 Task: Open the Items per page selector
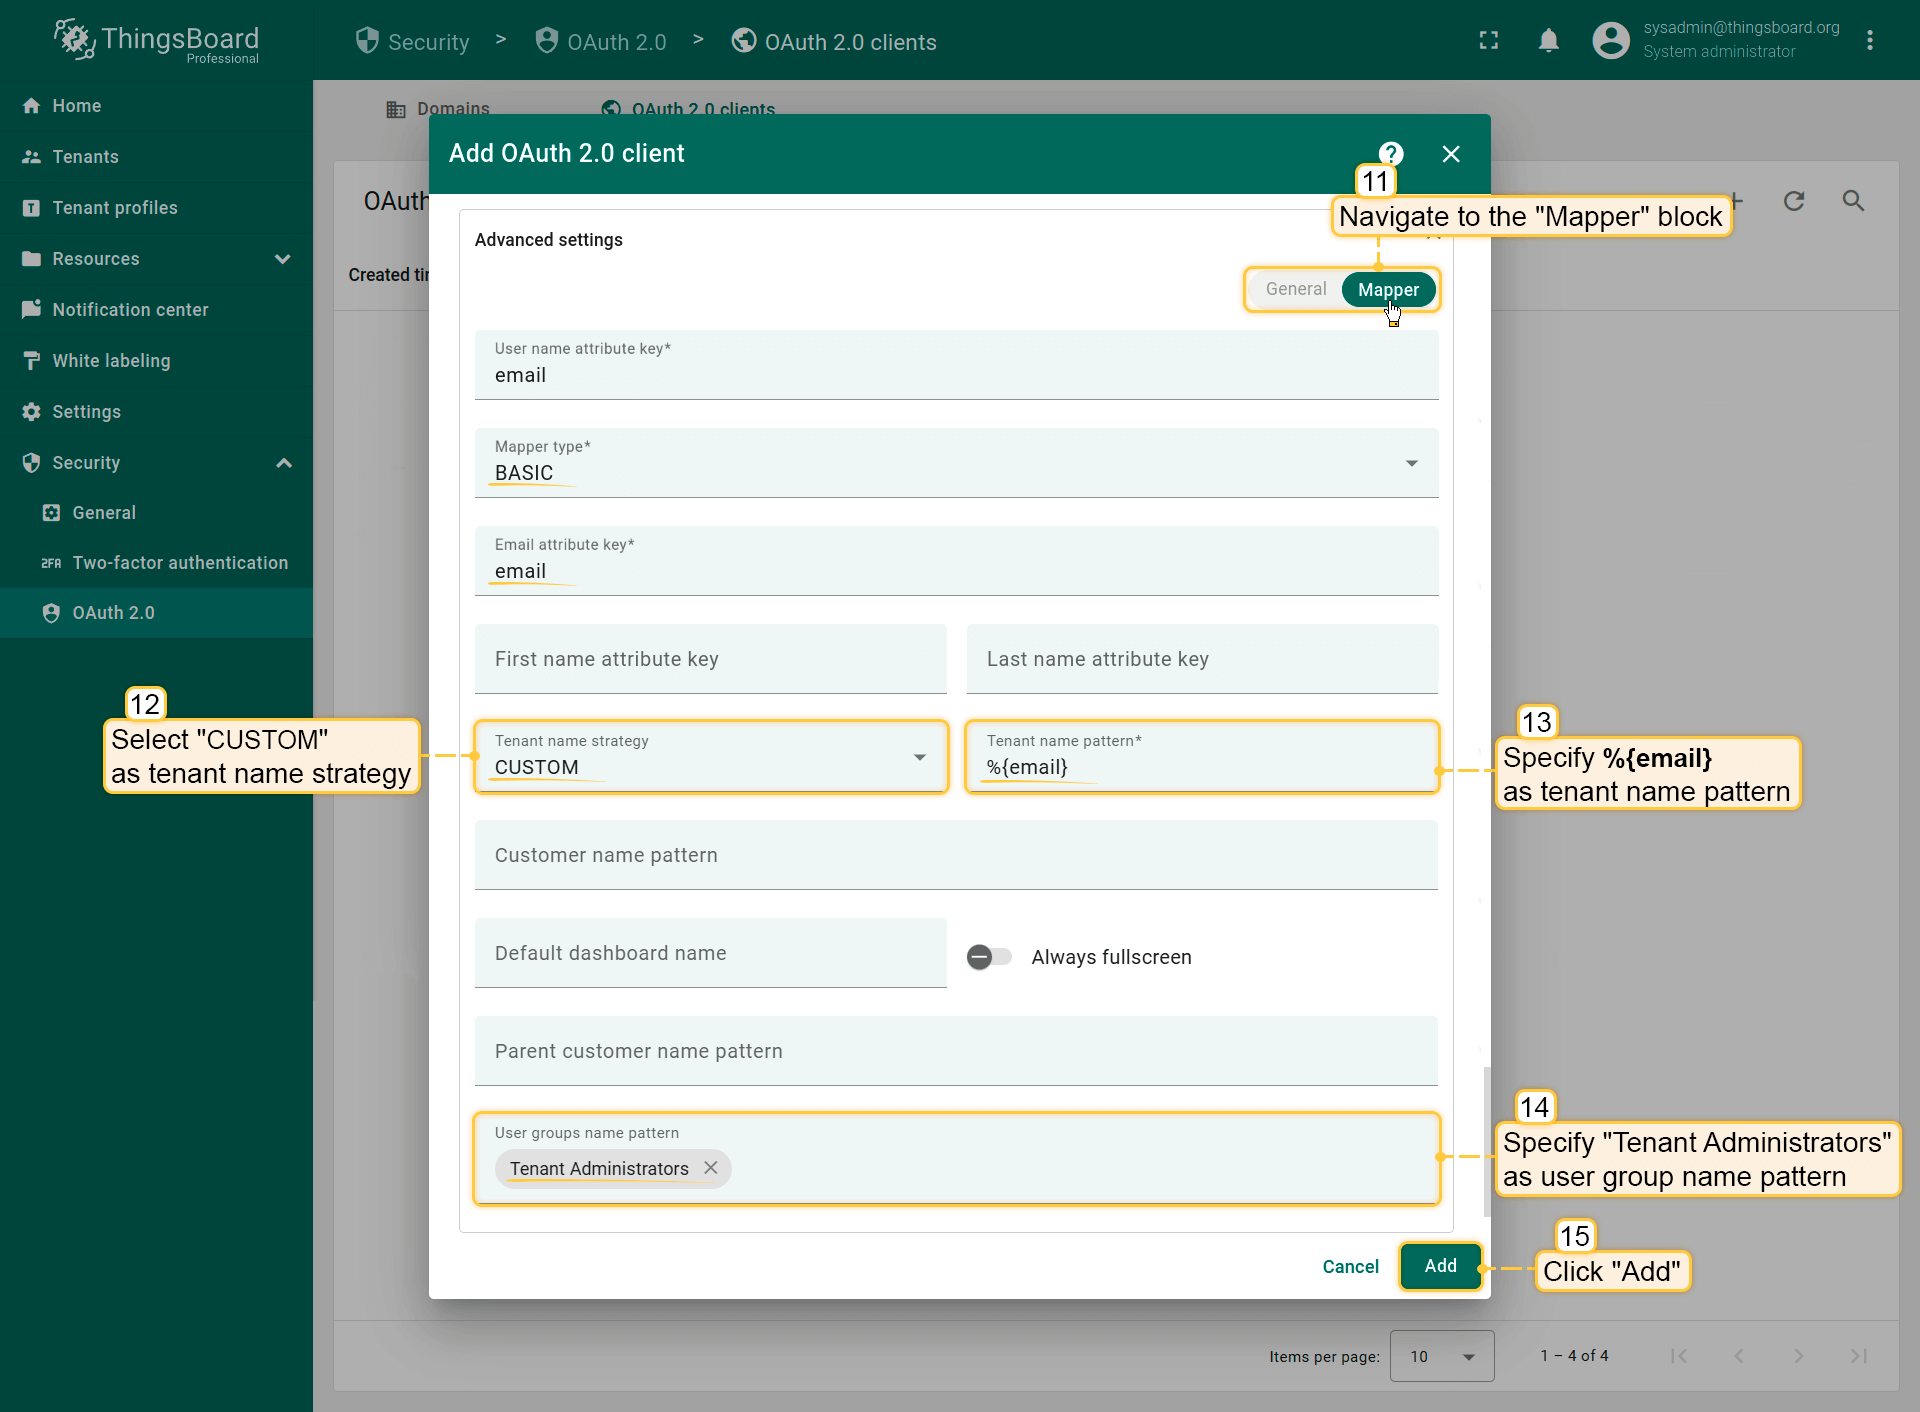pyautogui.click(x=1441, y=1356)
